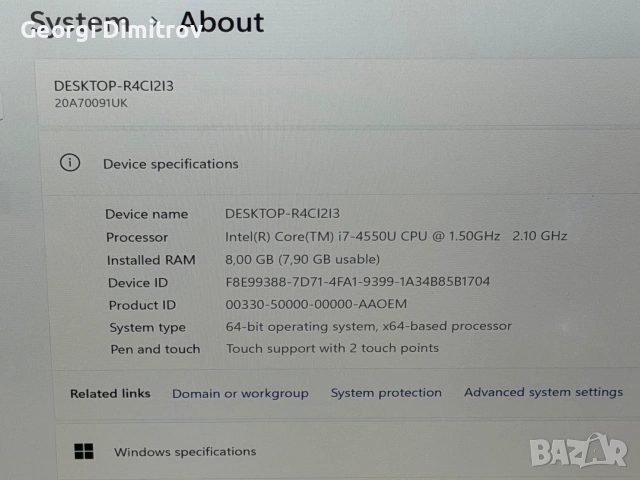Click the About page title

[x=222, y=22]
